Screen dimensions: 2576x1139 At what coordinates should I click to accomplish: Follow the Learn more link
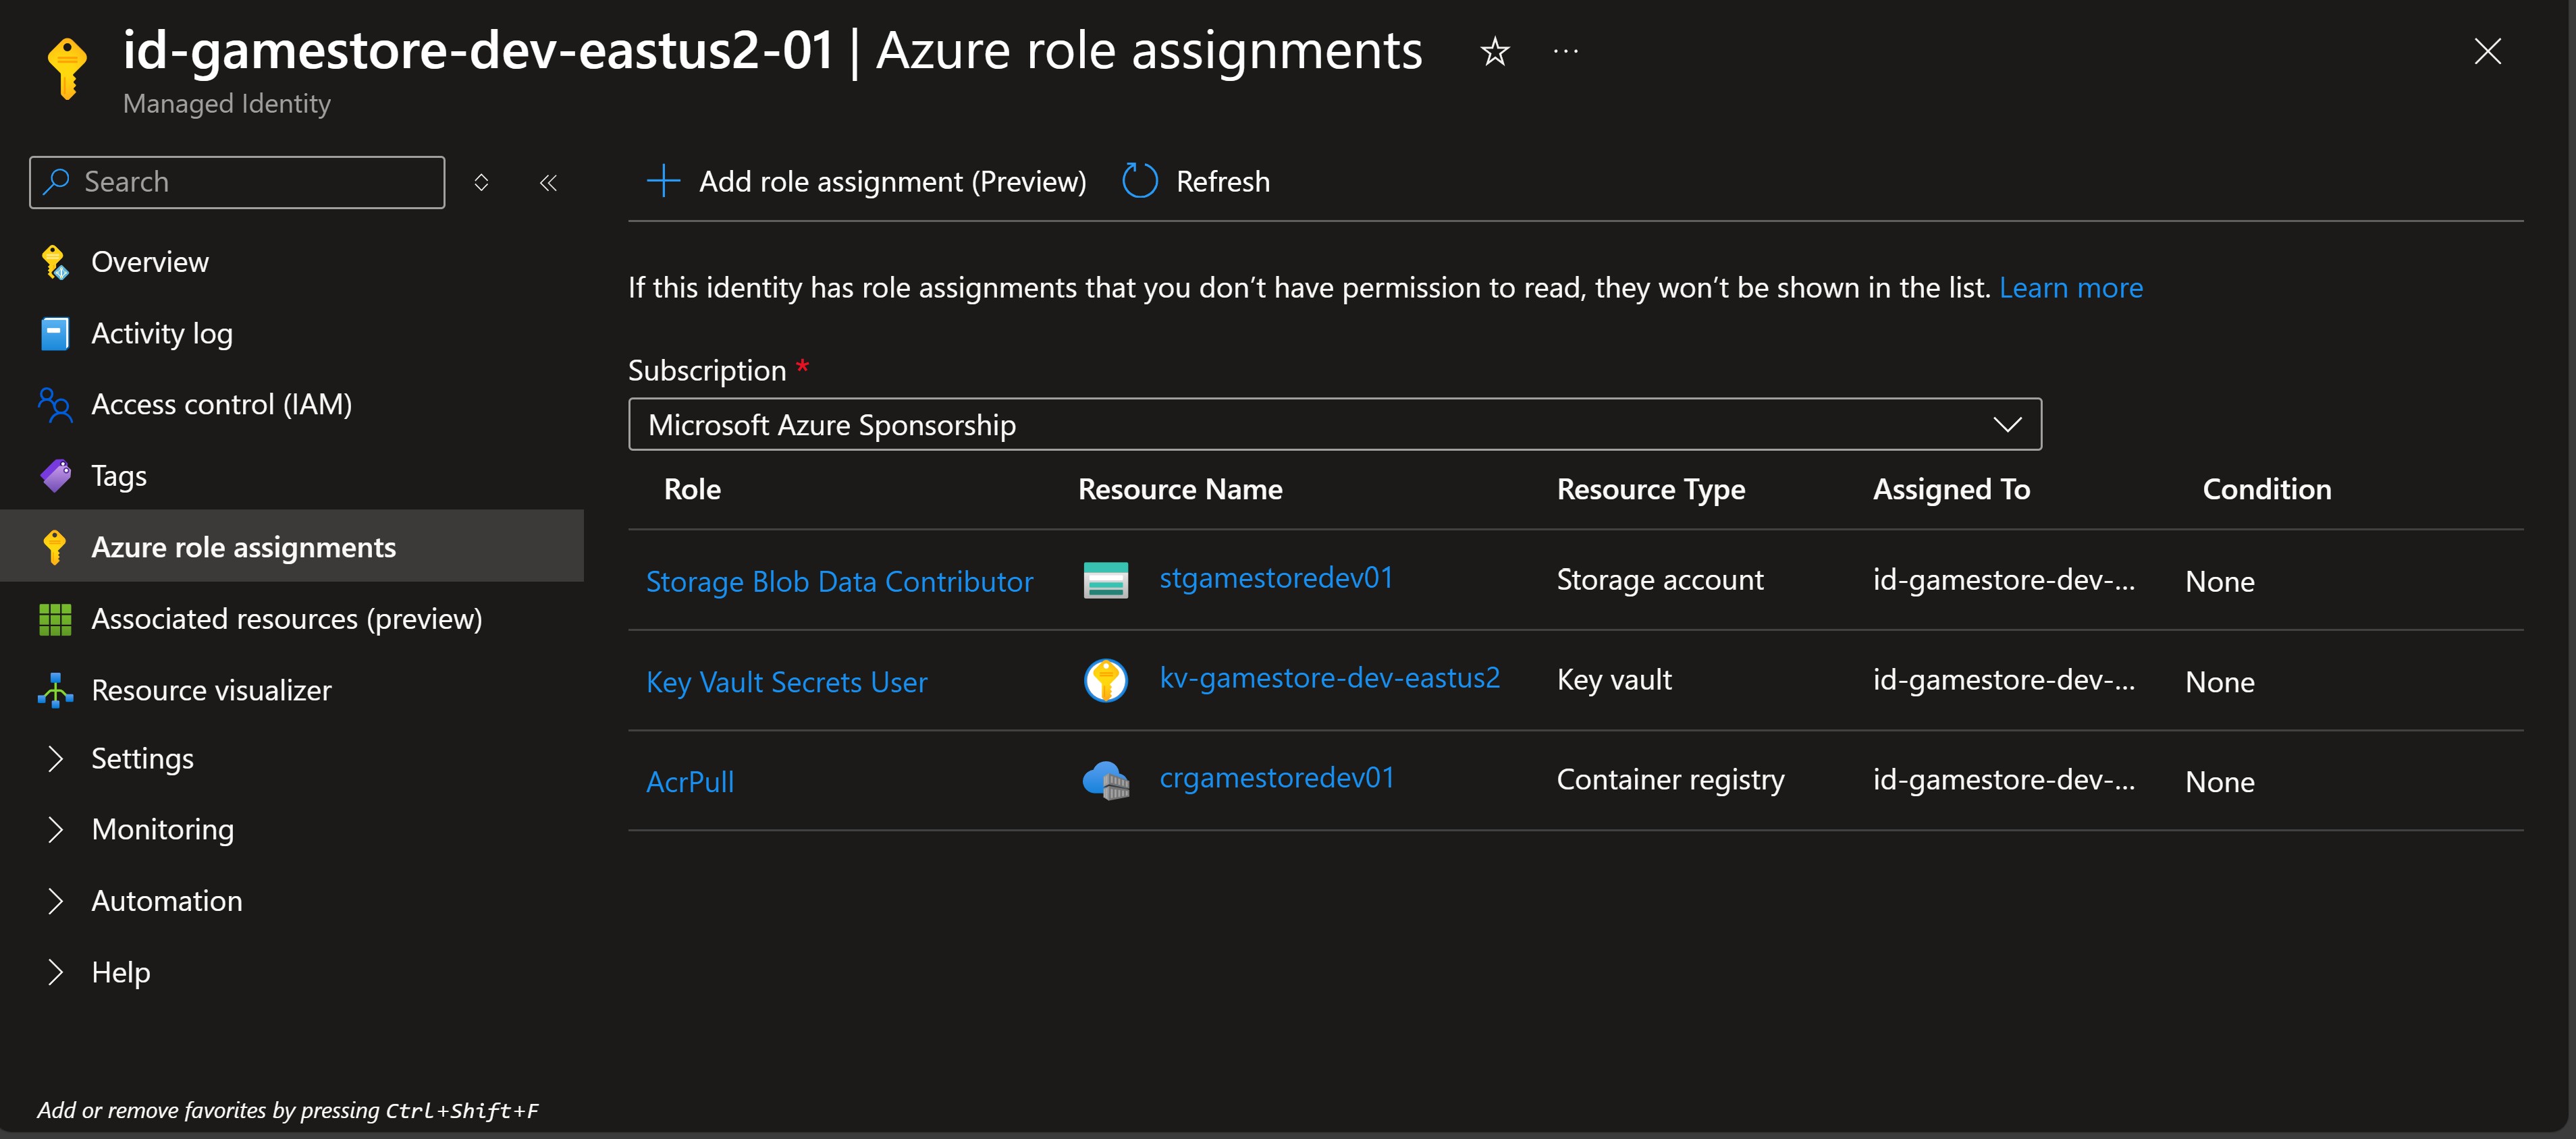click(x=2070, y=288)
